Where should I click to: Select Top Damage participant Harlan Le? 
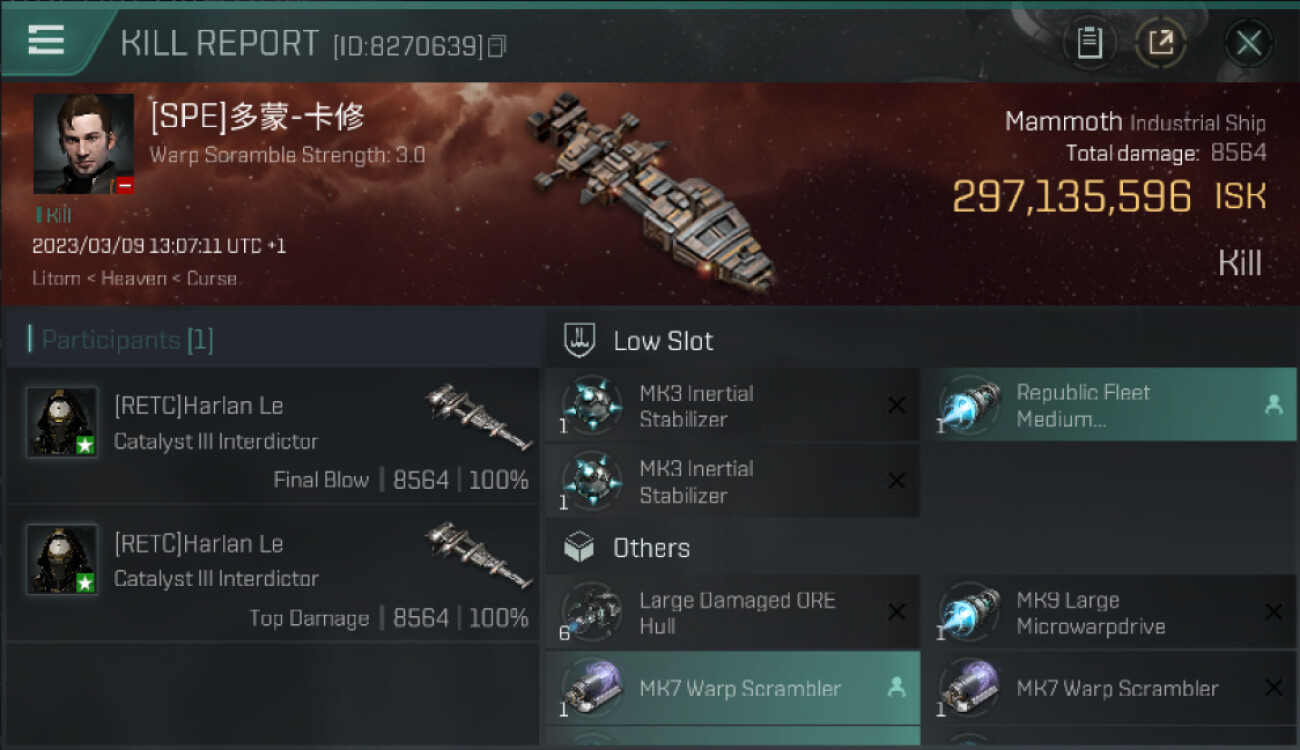click(199, 544)
